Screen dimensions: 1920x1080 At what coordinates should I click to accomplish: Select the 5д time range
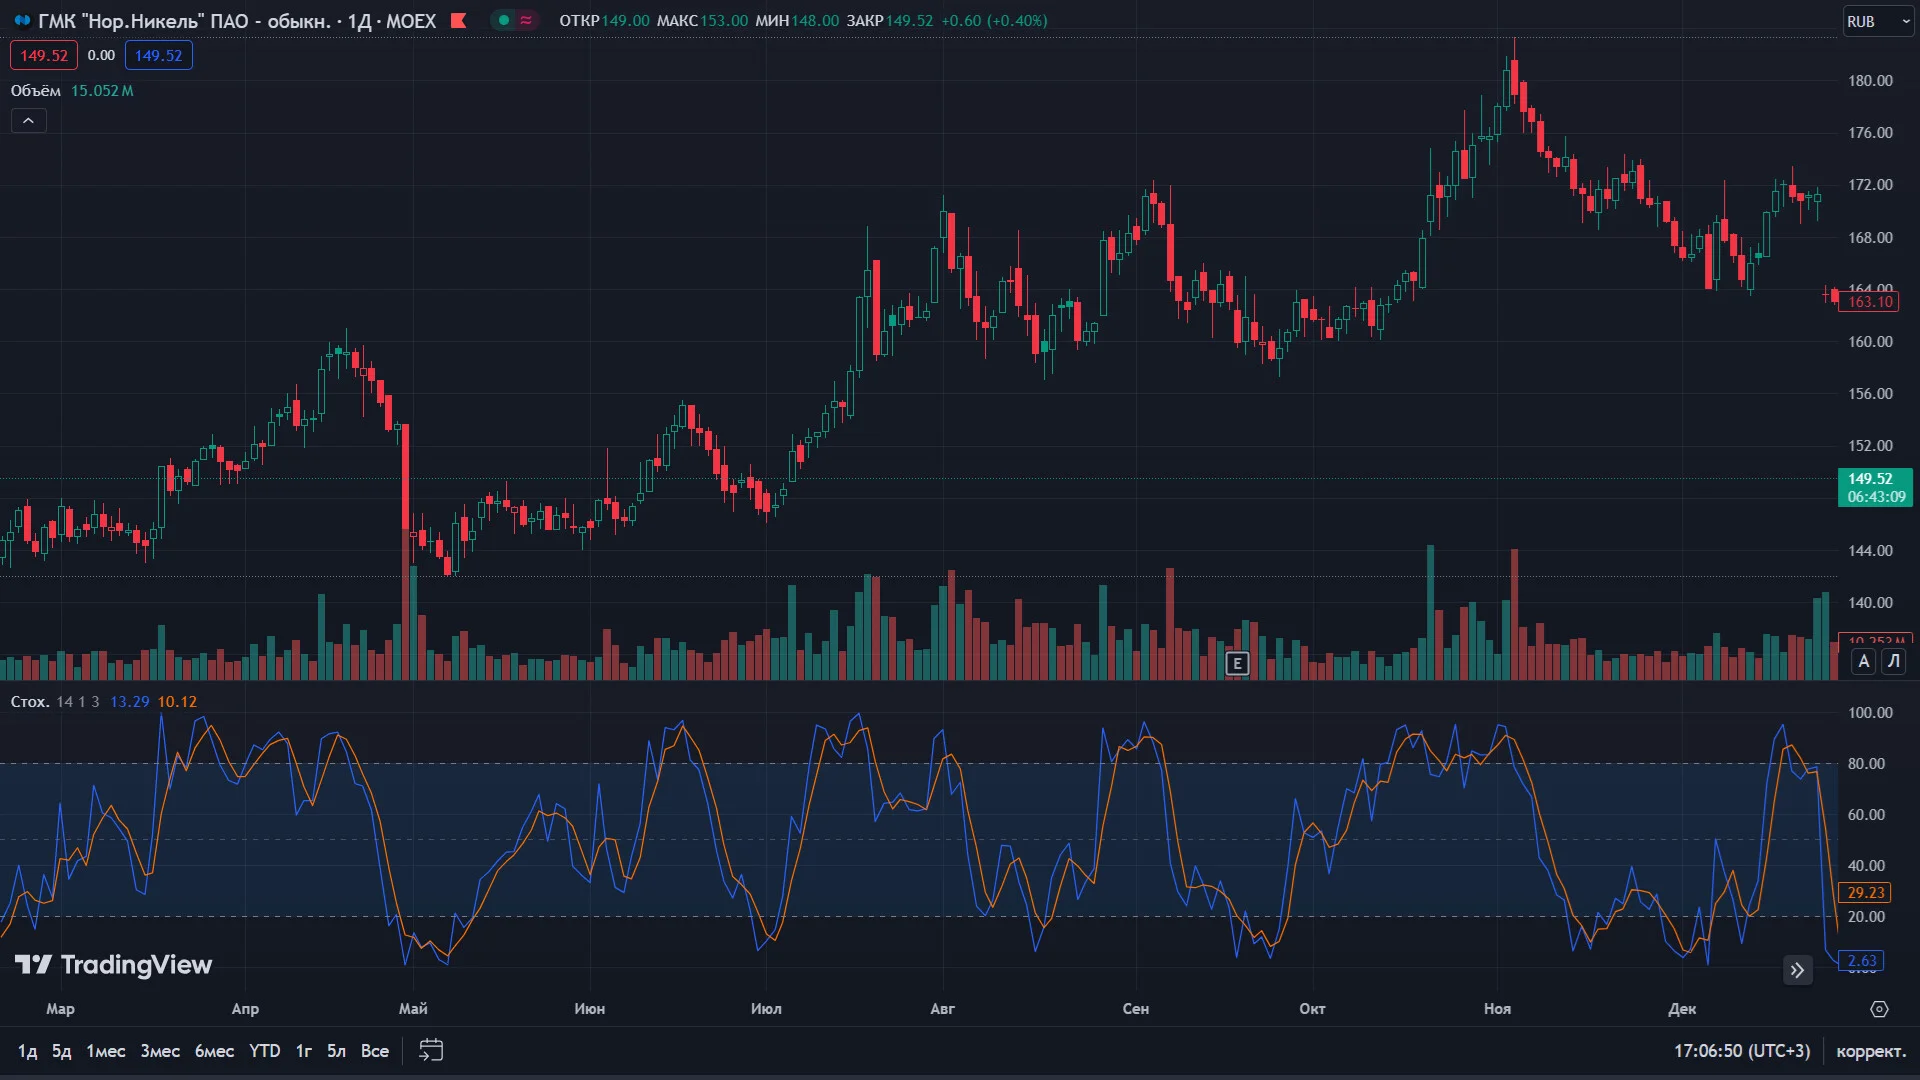pos(61,1051)
